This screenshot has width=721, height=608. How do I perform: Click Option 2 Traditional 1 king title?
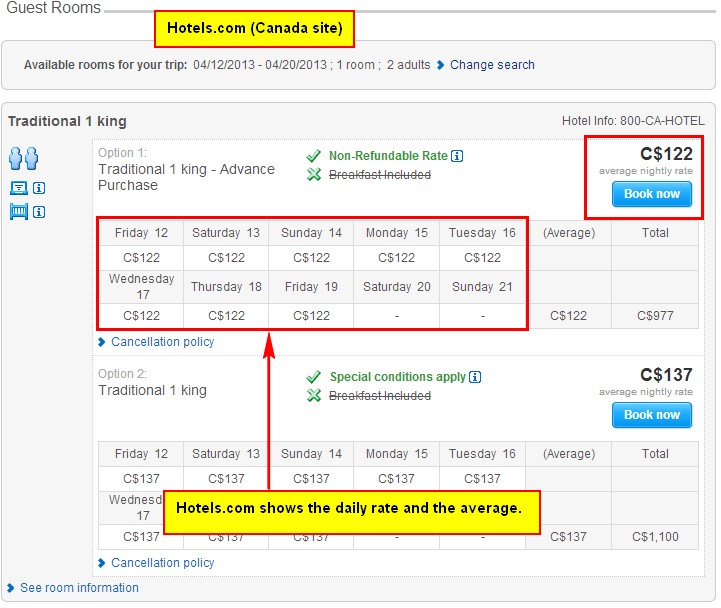[152, 390]
